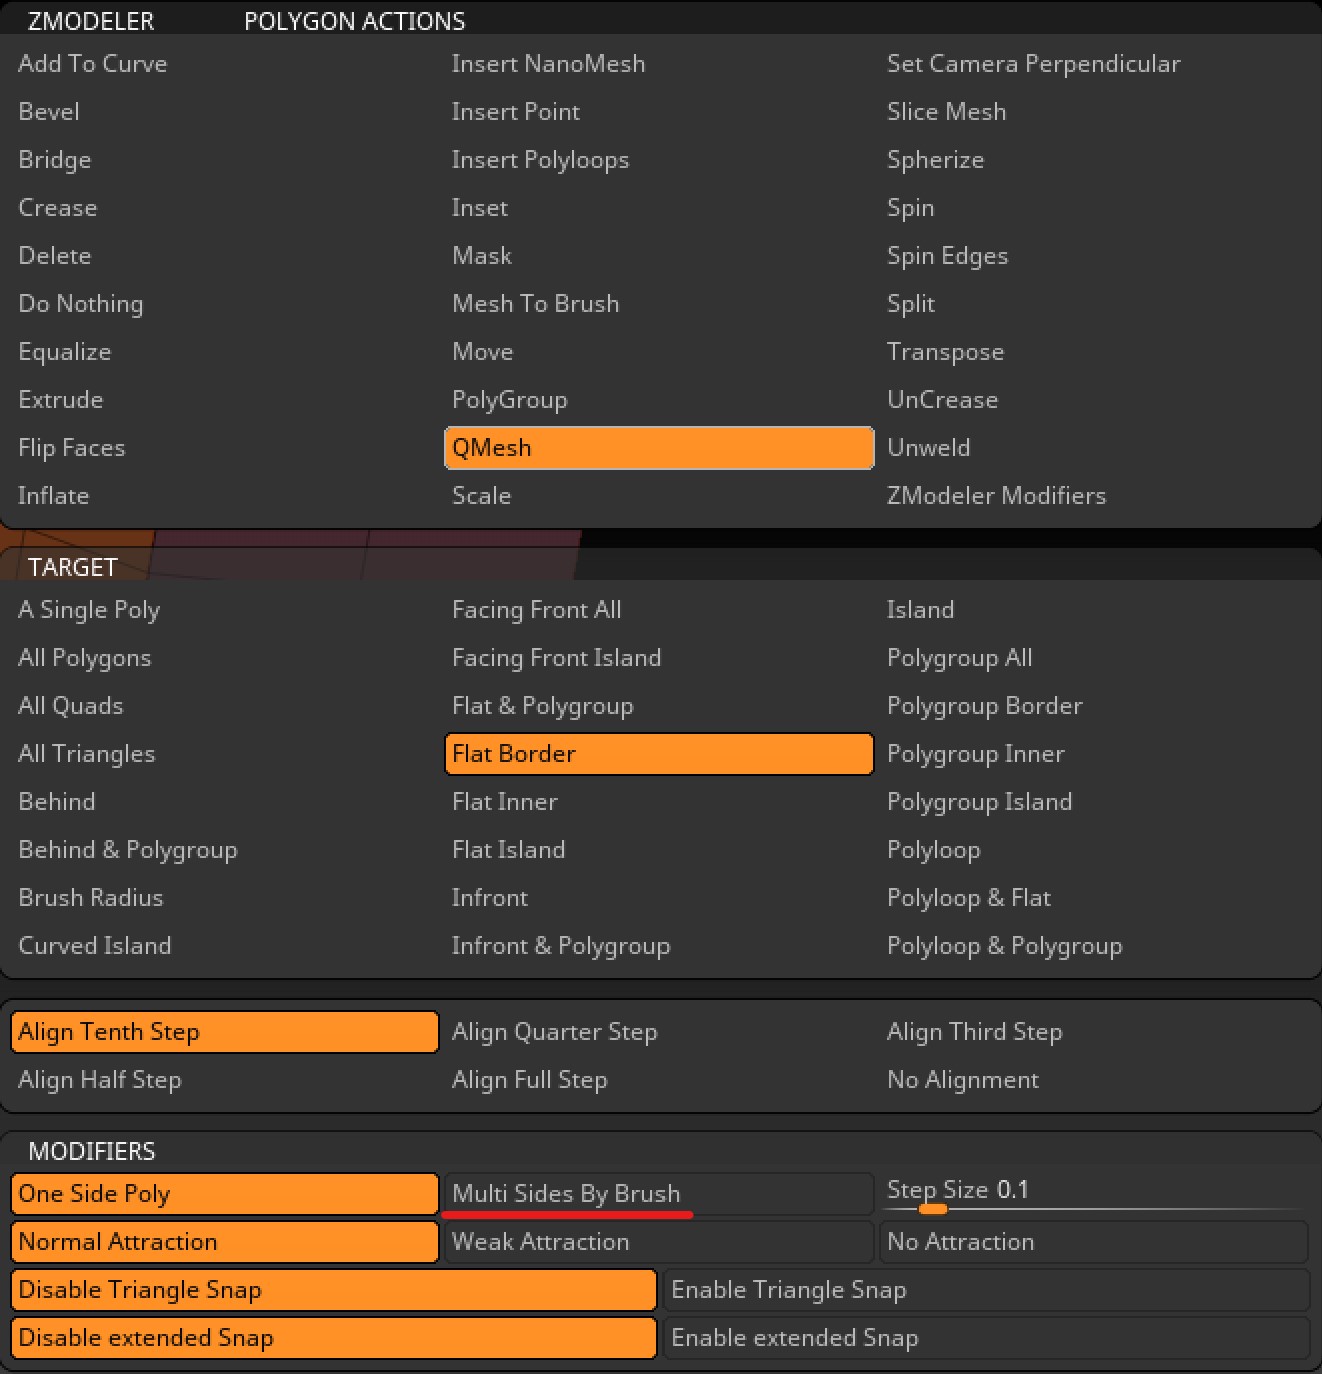Select the Spin action
This screenshot has height=1374, width=1322.
pyautogui.click(x=910, y=207)
